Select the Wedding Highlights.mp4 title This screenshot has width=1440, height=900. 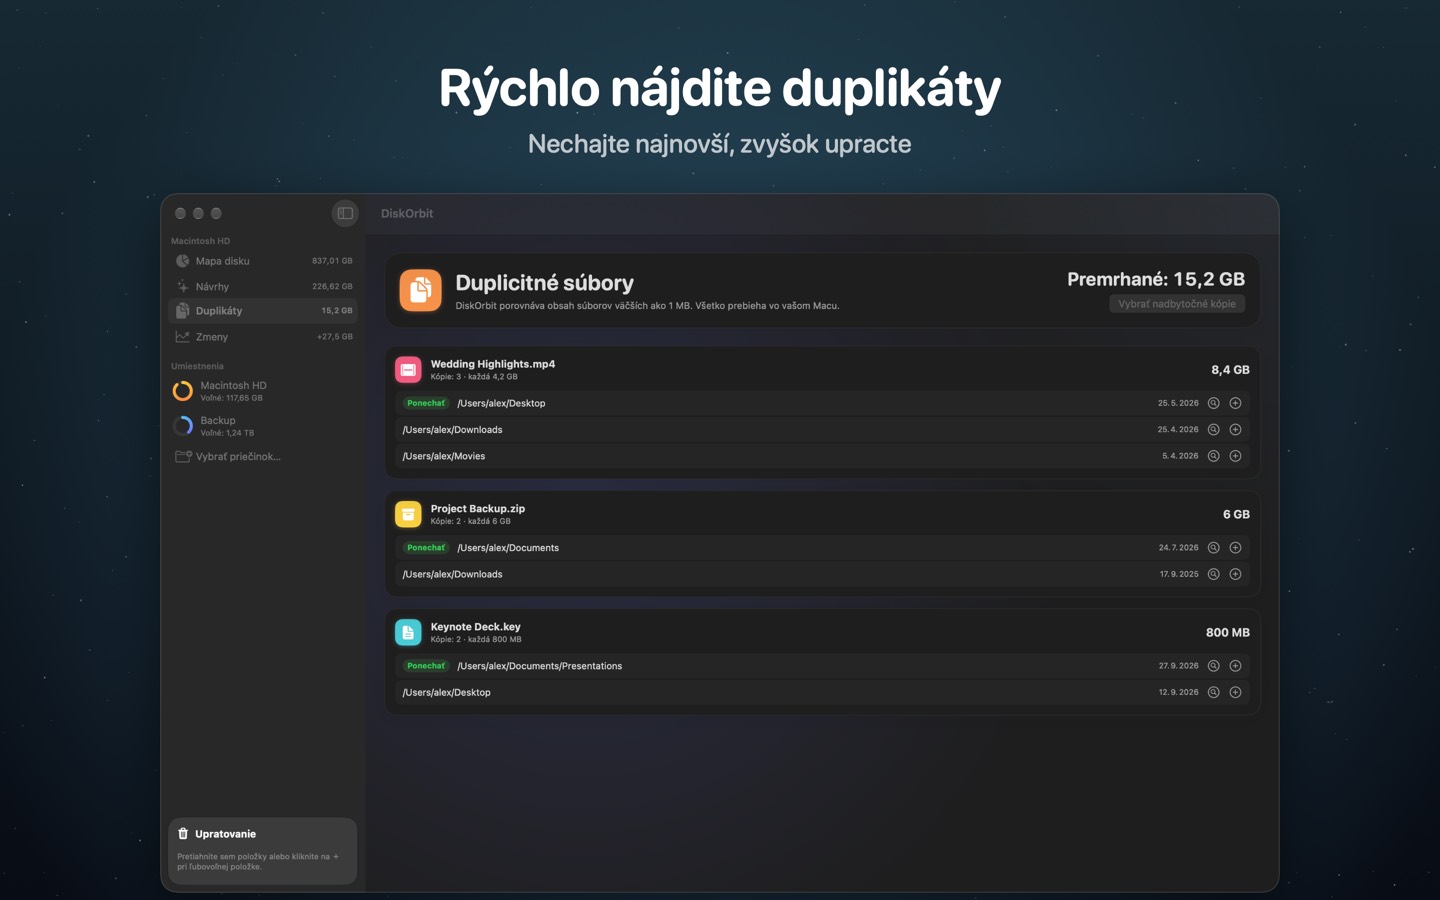pos(493,364)
